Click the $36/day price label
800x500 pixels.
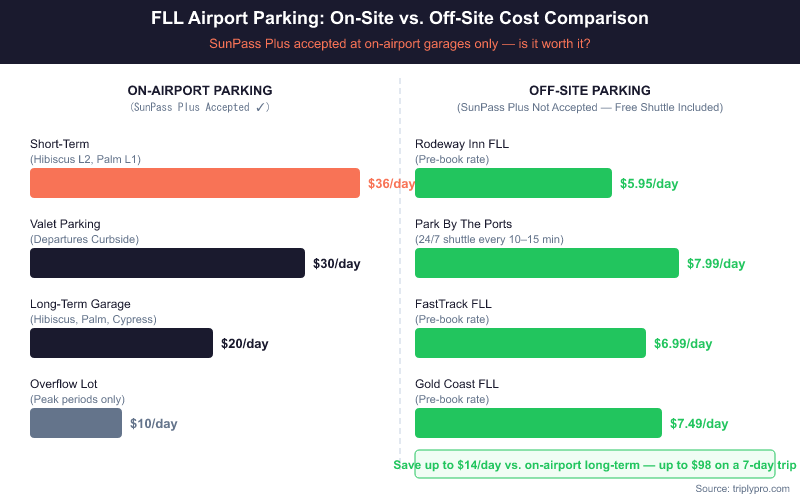tap(391, 184)
